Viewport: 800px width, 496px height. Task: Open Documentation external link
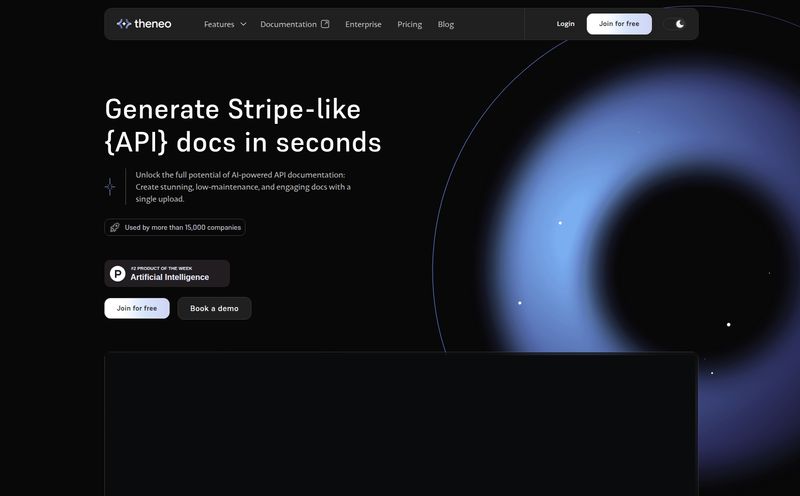(x=294, y=24)
